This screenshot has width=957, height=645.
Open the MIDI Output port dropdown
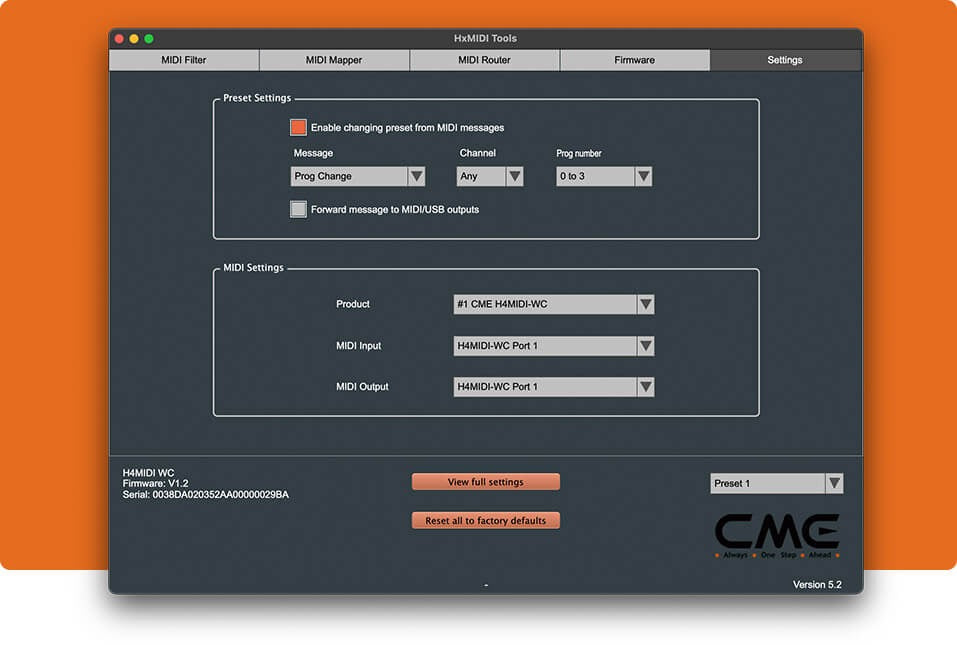554,387
